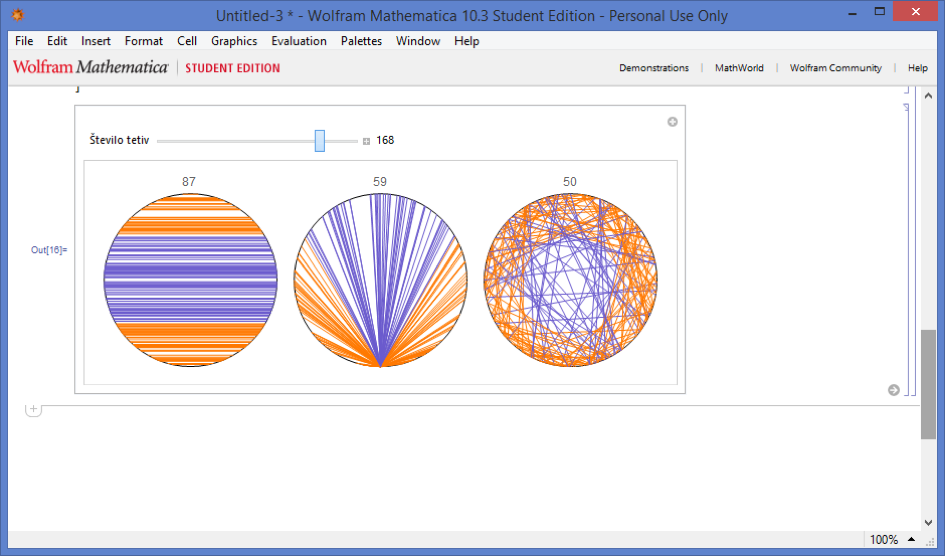Click the scrollbar up arrow
The height and width of the screenshot is (556, 945).
pyautogui.click(x=927, y=96)
